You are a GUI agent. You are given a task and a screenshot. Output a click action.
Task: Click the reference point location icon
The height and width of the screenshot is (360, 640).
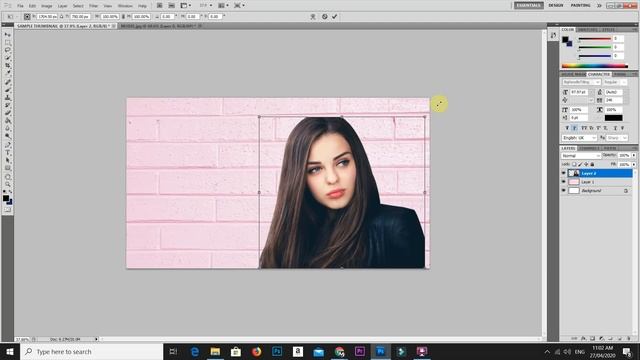click(27, 17)
